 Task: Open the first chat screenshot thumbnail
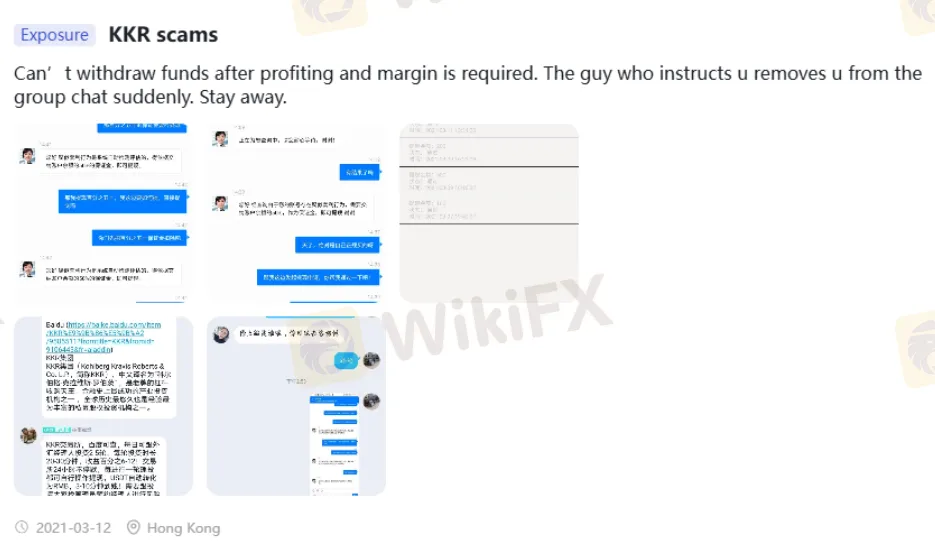(103, 213)
